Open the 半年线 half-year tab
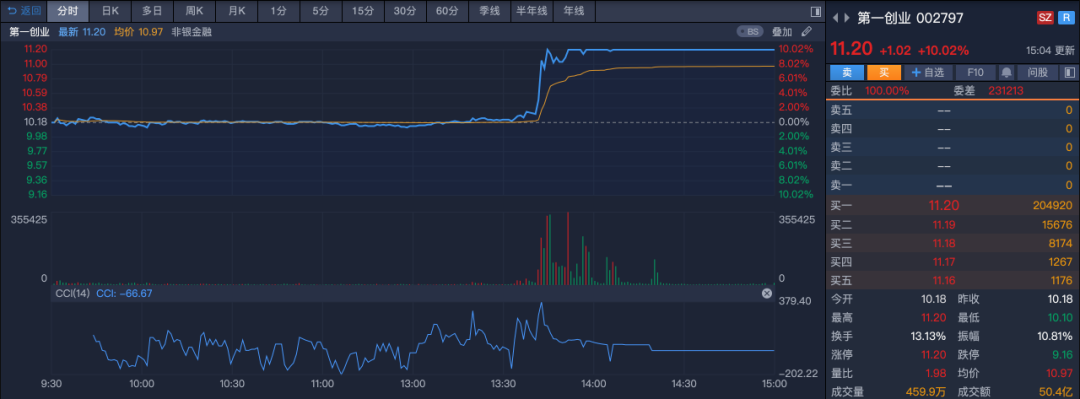Screen dimensions: 1080x399 (531, 11)
